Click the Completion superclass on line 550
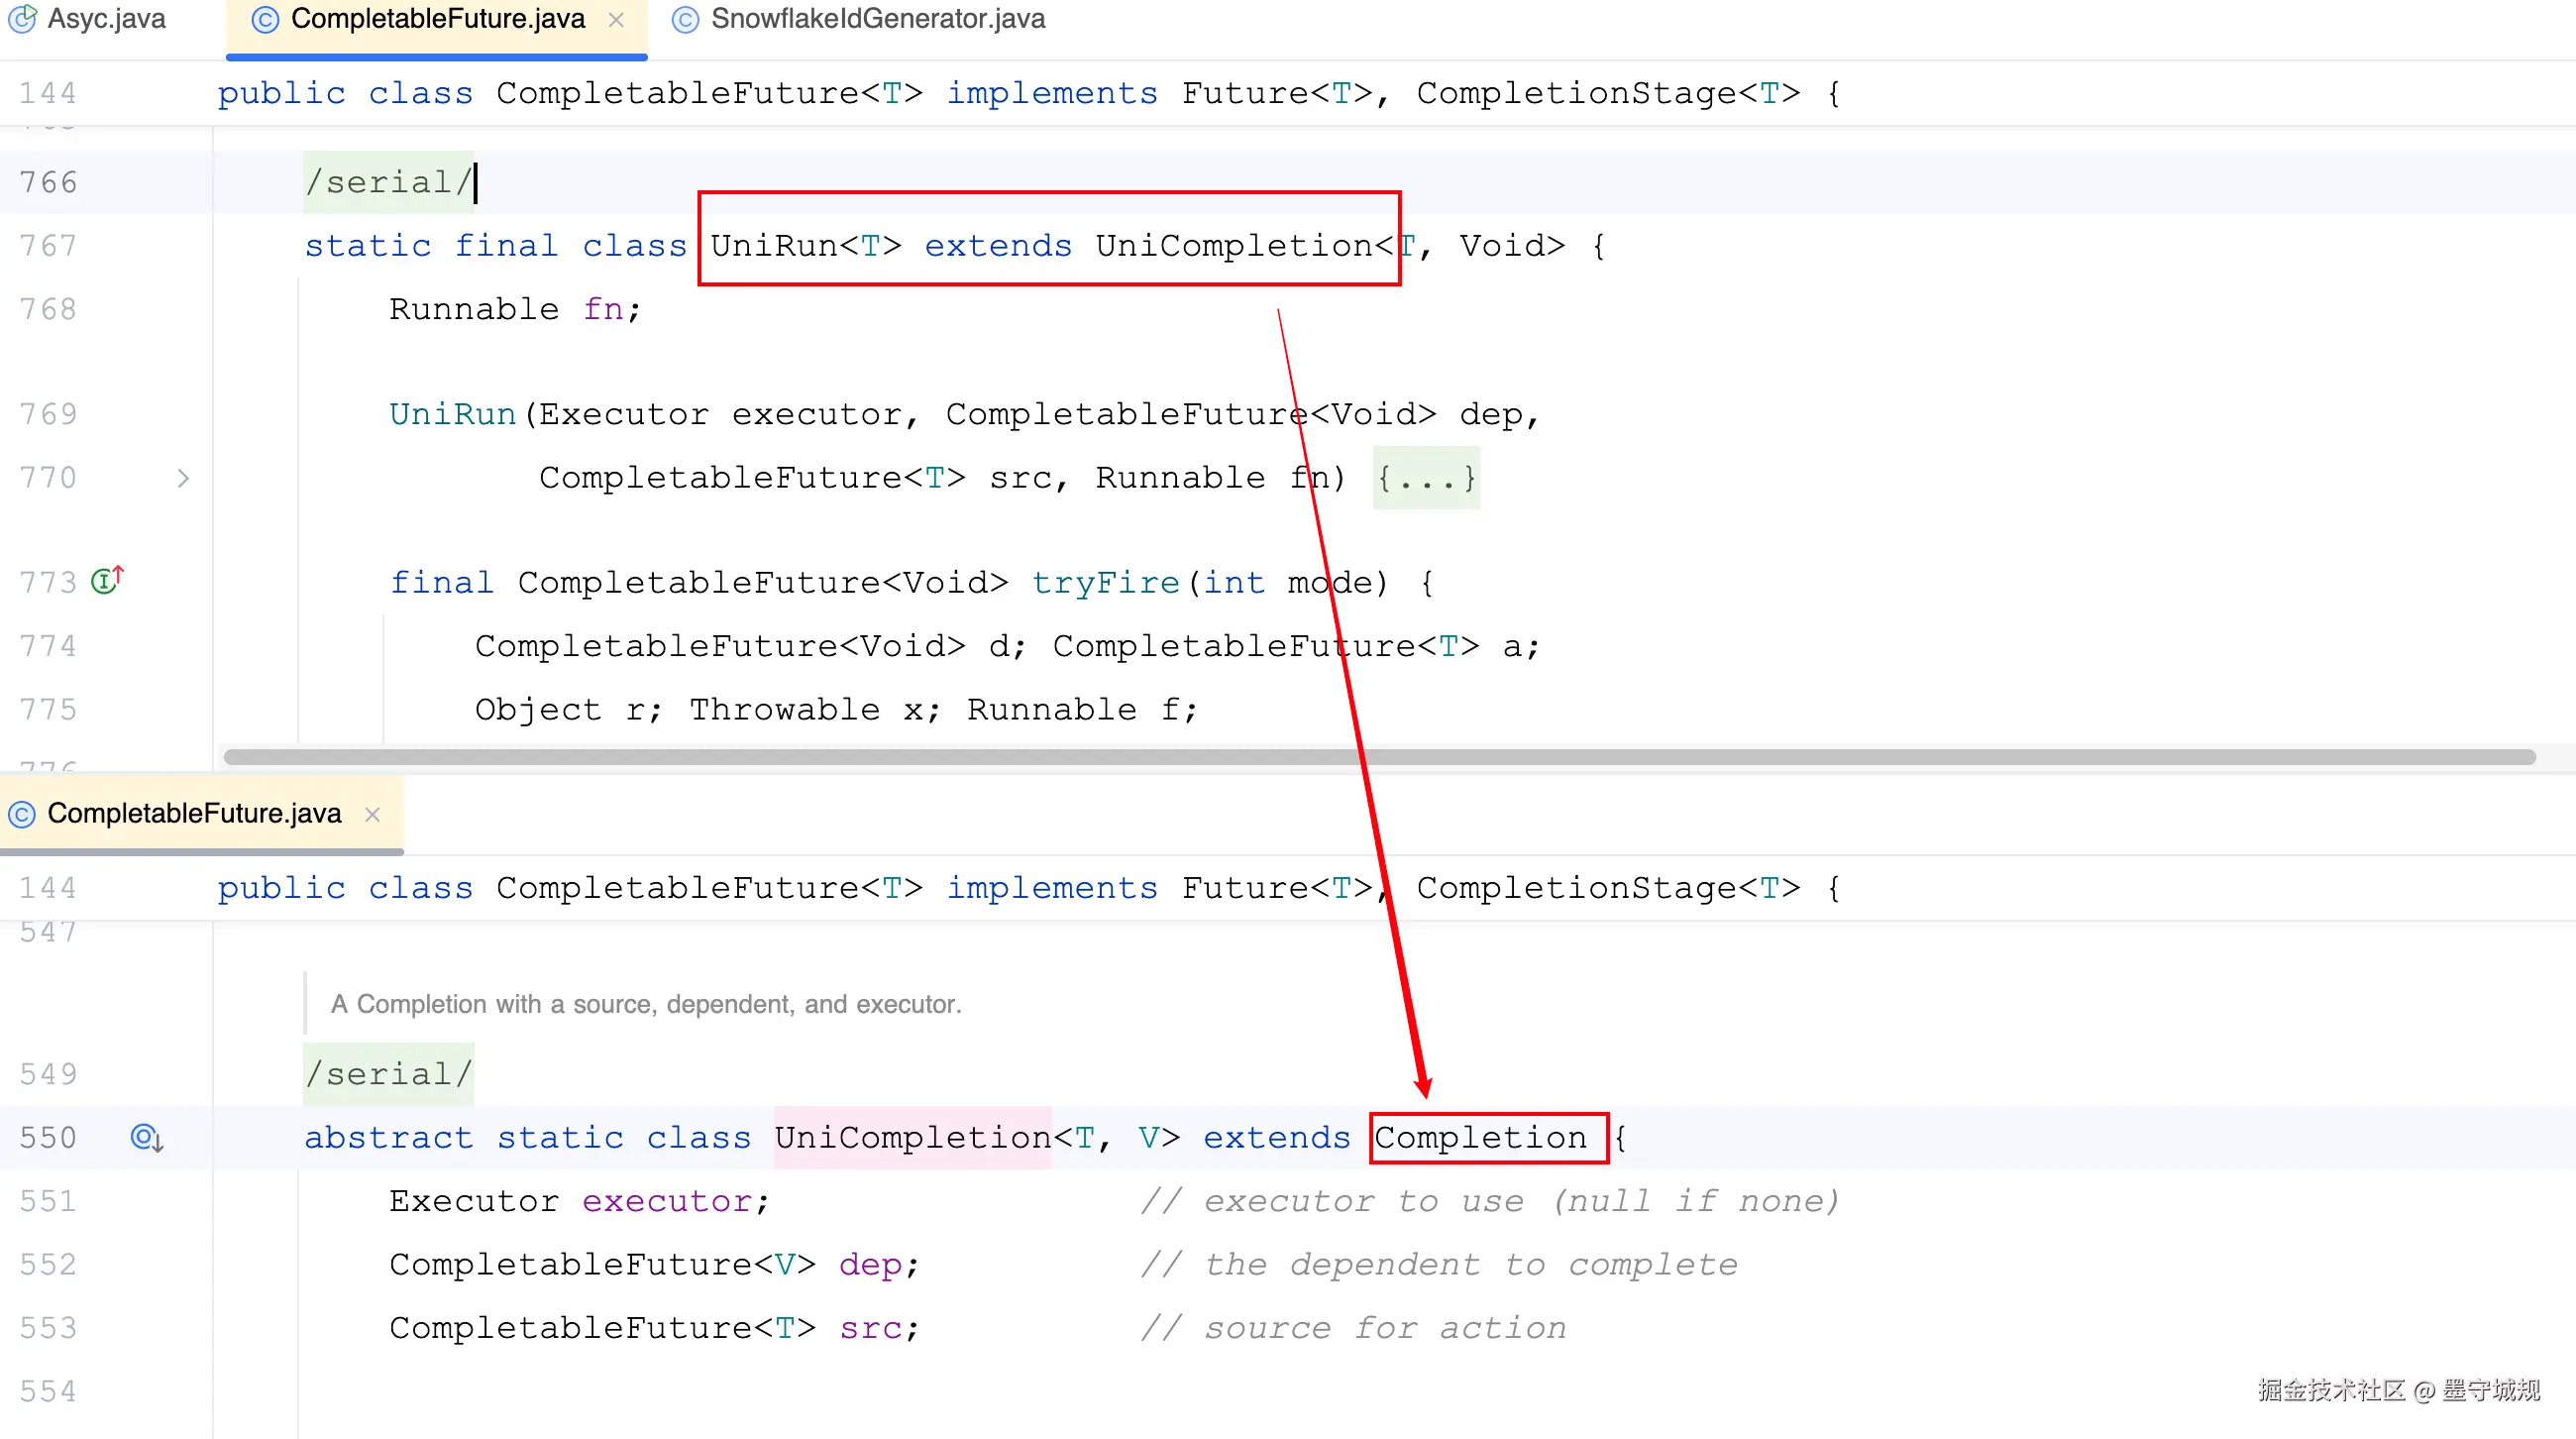Screen dimensions: 2576x1439 (x=1480, y=1137)
